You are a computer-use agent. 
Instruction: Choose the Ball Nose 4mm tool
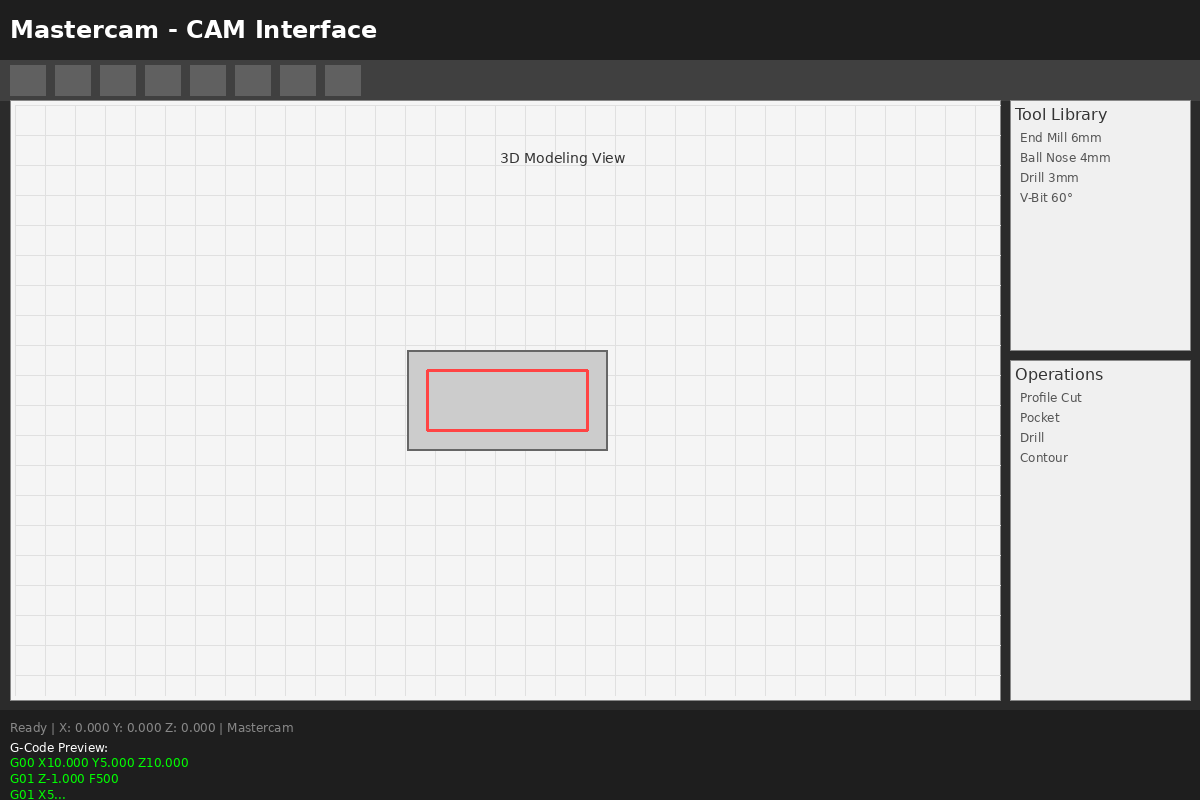click(1065, 158)
